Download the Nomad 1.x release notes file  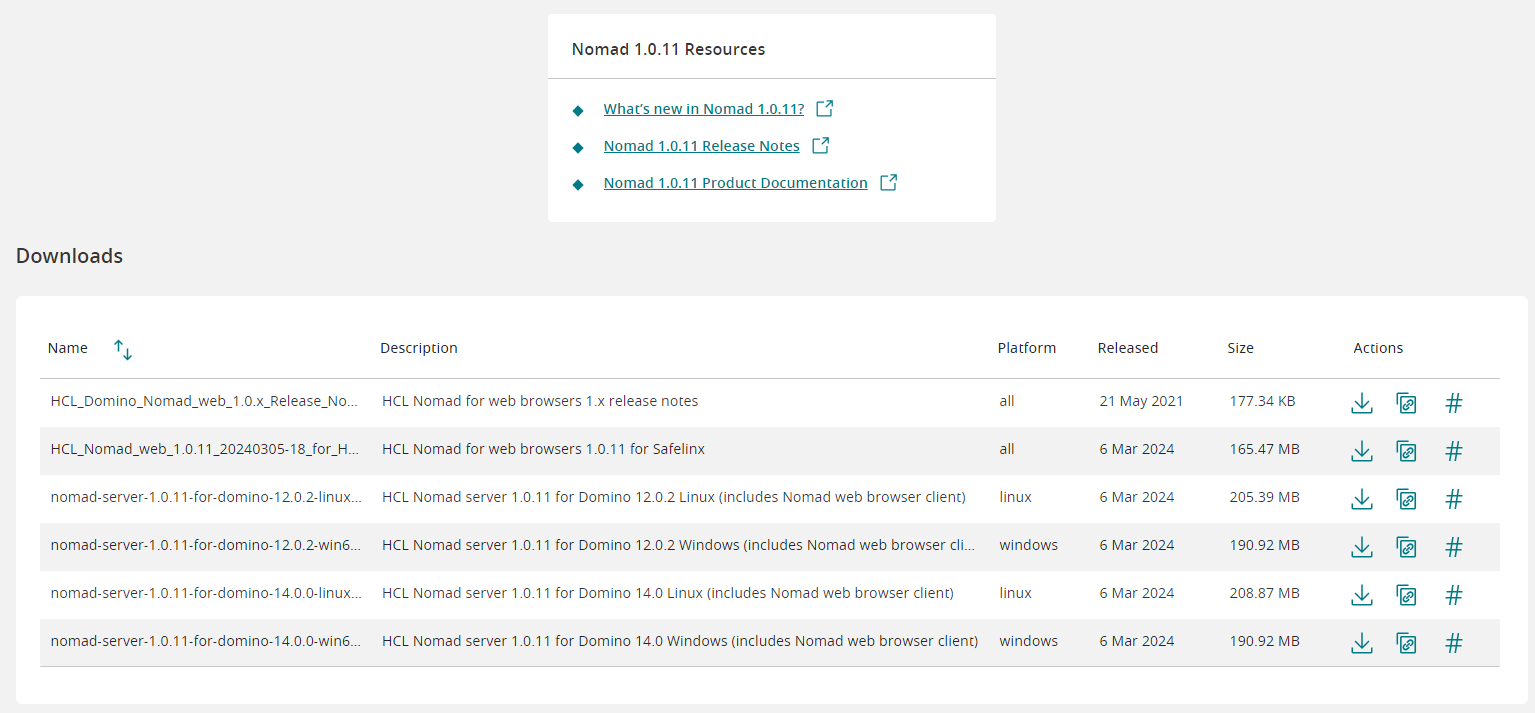[x=1361, y=403]
